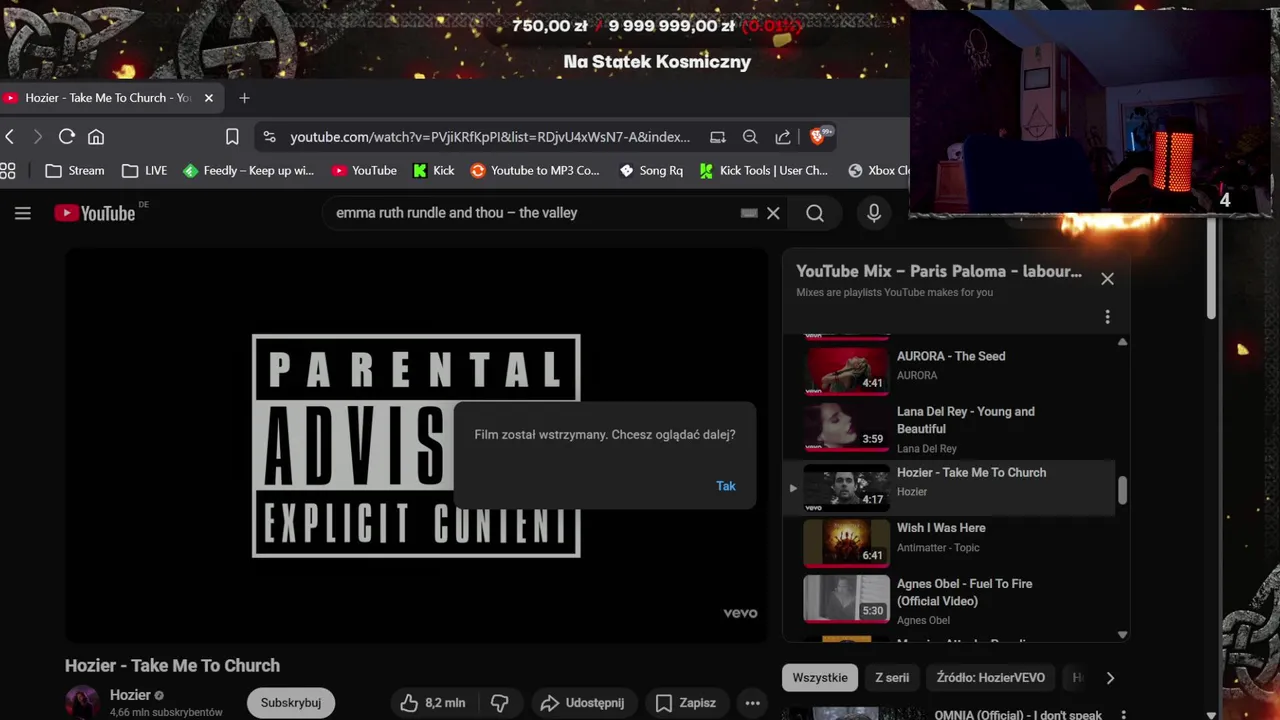The width and height of the screenshot is (1280, 720).
Task: Close the YouTube Mix playlist panel
Action: pos(1107,279)
